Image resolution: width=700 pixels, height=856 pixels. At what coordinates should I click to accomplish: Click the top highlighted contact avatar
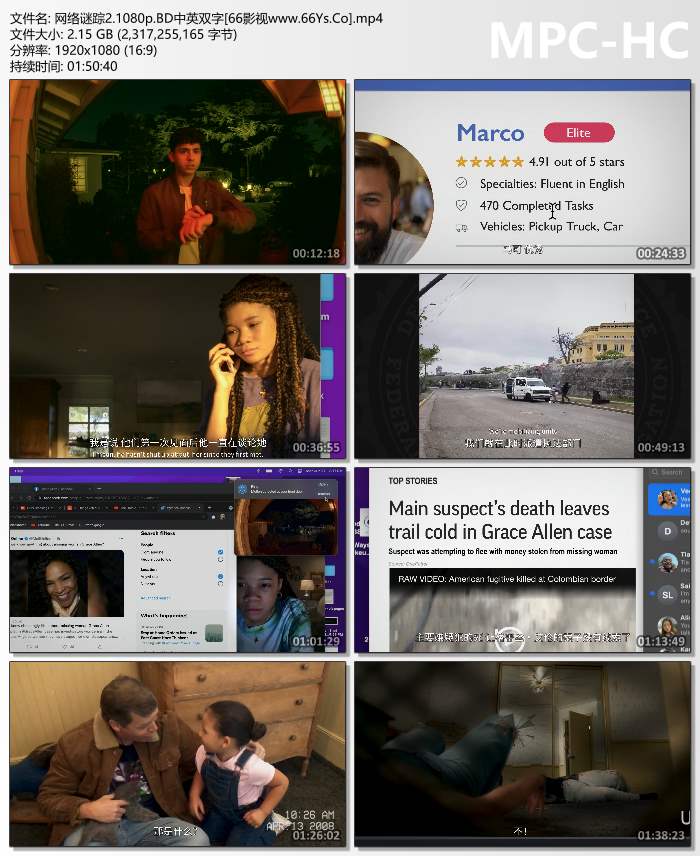667,497
